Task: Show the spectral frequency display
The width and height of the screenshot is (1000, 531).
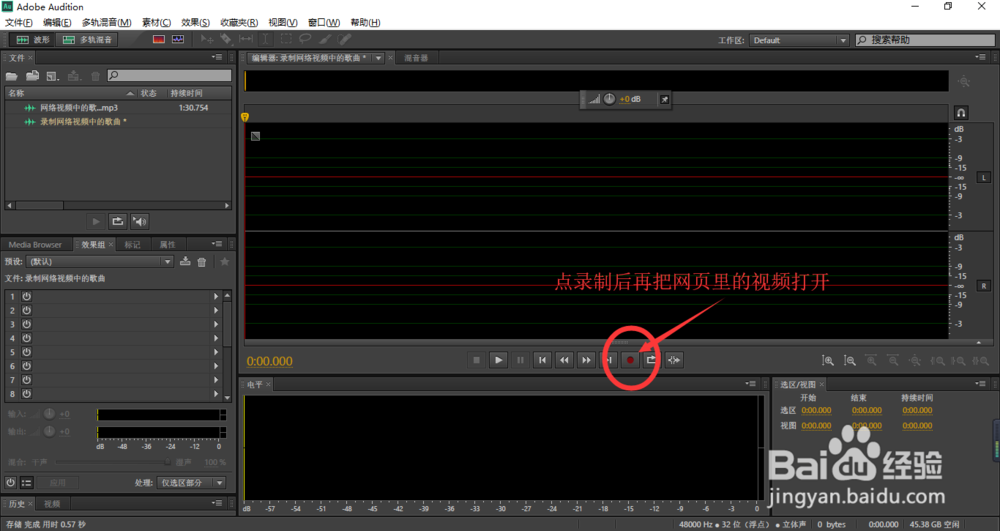Action: tap(159, 40)
